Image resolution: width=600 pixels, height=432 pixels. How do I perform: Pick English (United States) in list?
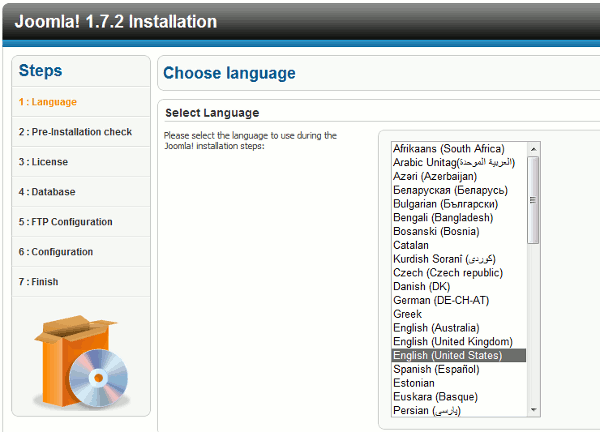447,356
